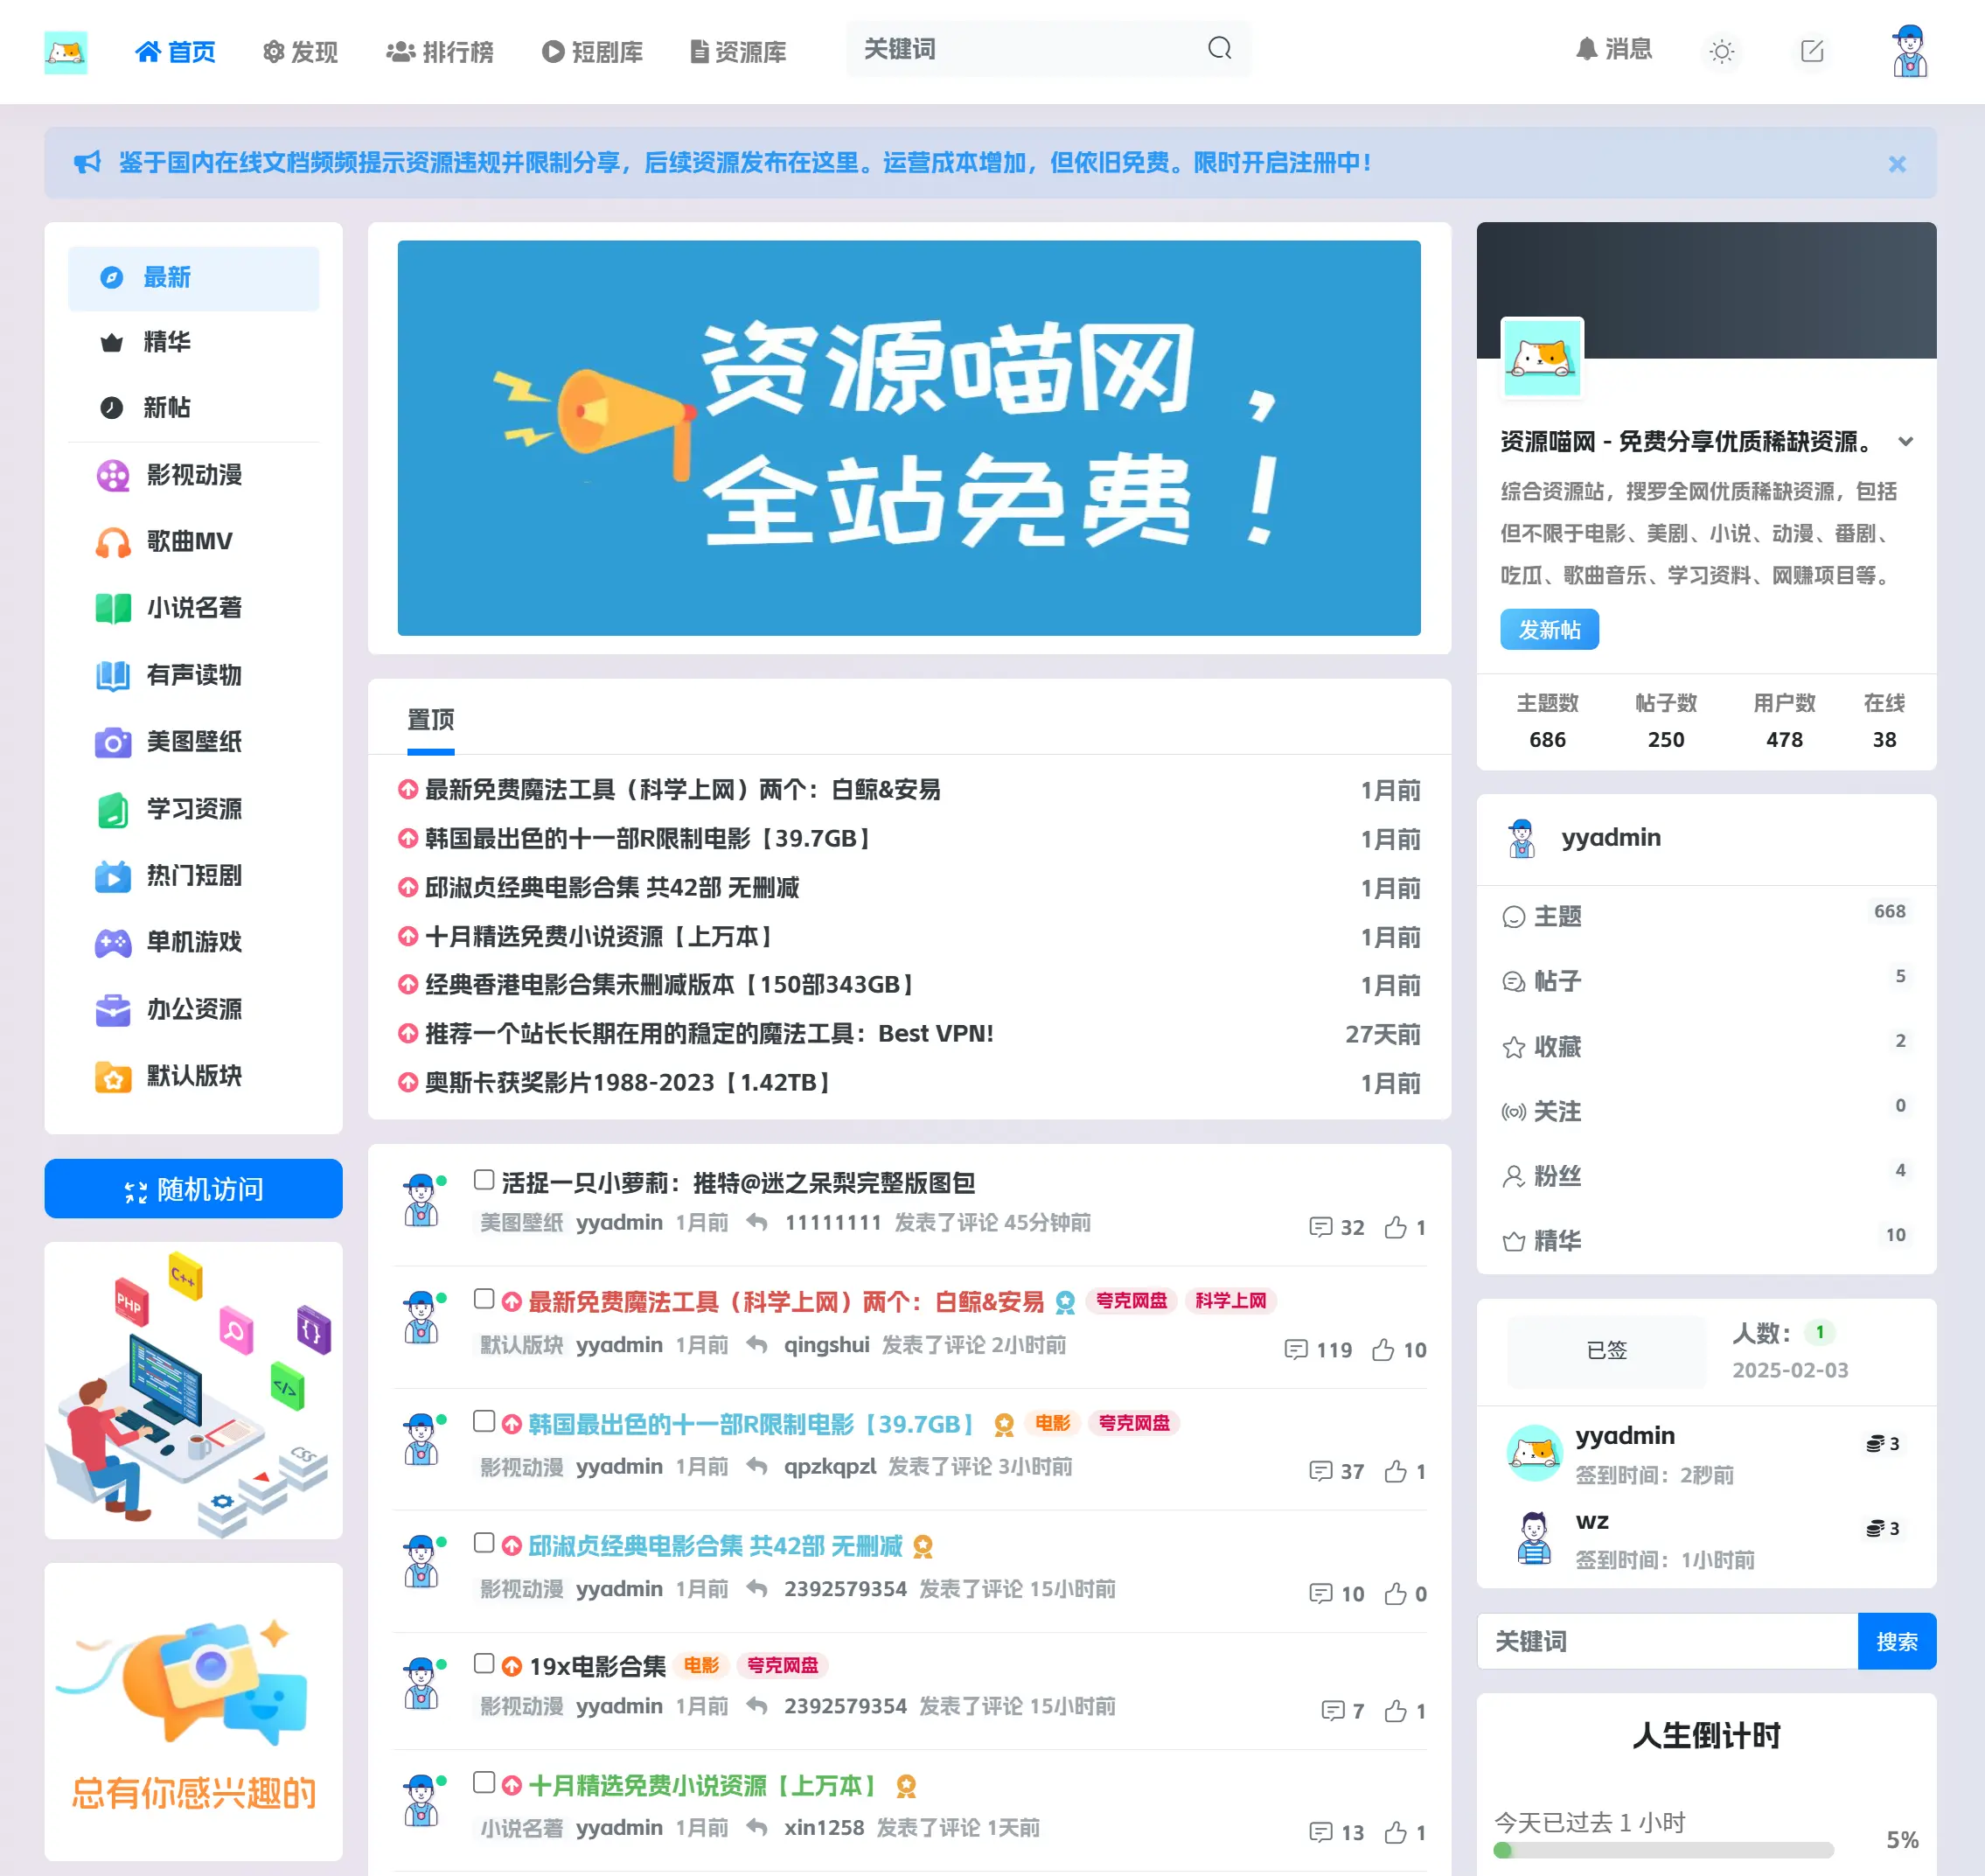Check the checkbox next to 活捉一只小萝莉 post
This screenshot has height=1876, width=1985.
pyautogui.click(x=485, y=1181)
